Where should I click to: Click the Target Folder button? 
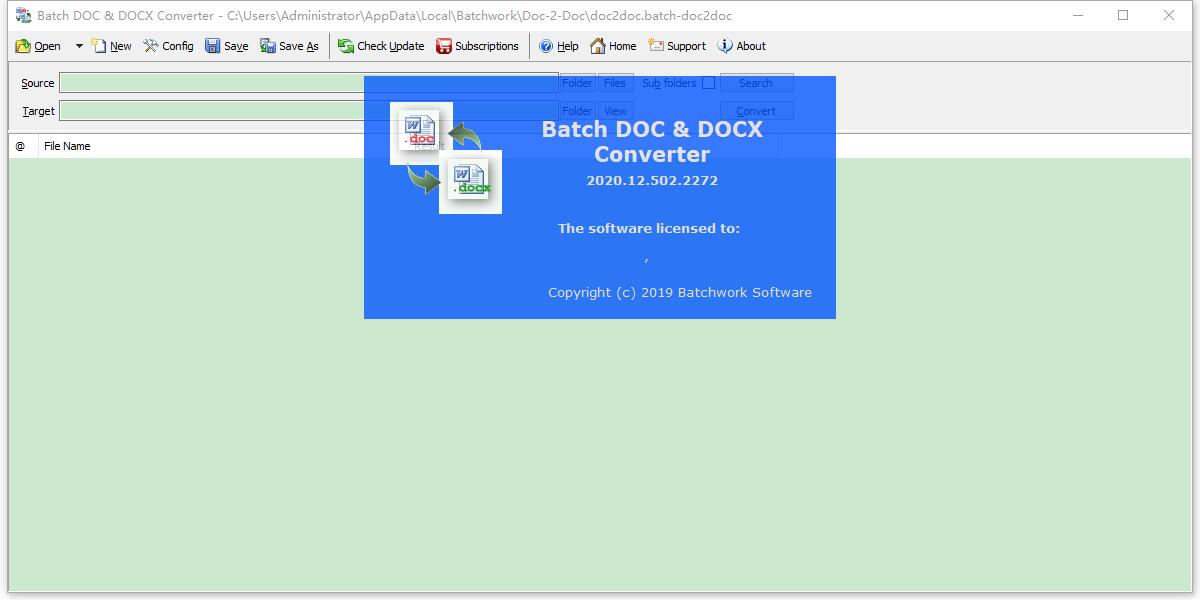coord(577,111)
